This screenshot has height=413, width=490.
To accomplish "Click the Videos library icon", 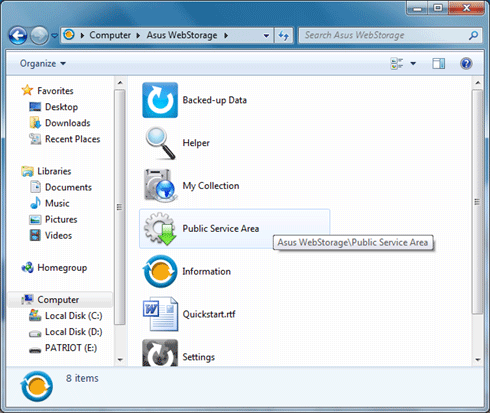I will [x=35, y=235].
